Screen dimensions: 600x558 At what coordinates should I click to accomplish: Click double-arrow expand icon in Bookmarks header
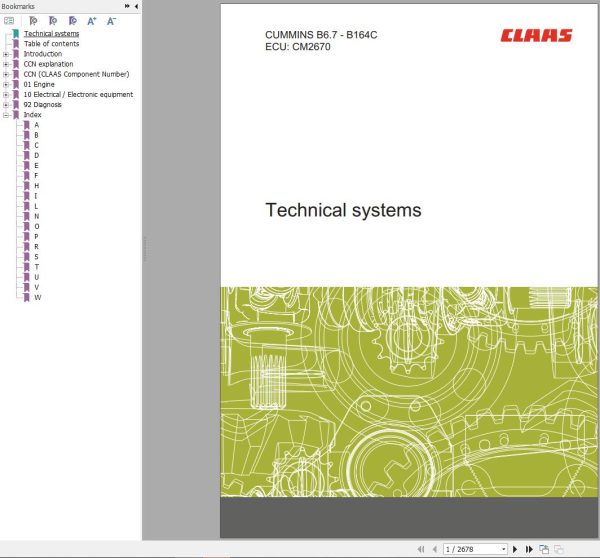127,6
